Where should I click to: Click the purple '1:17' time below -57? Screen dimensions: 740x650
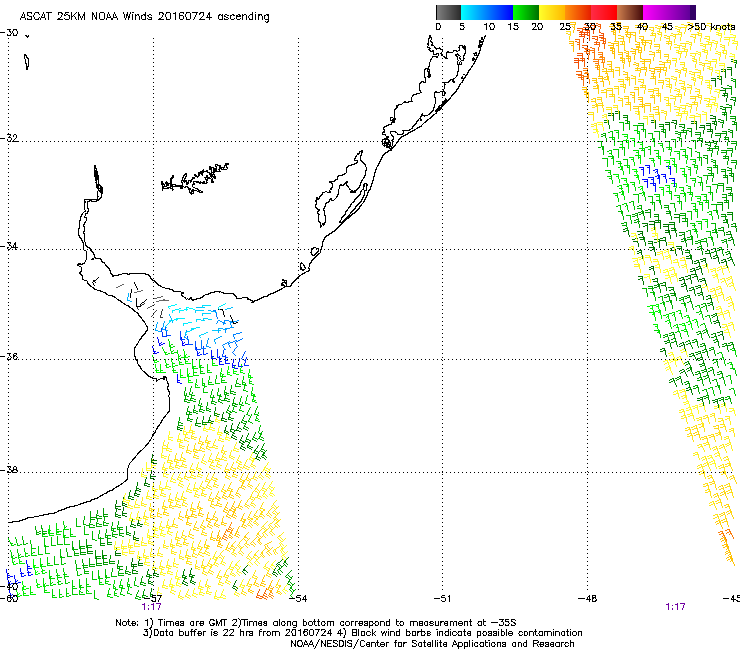coord(151,607)
